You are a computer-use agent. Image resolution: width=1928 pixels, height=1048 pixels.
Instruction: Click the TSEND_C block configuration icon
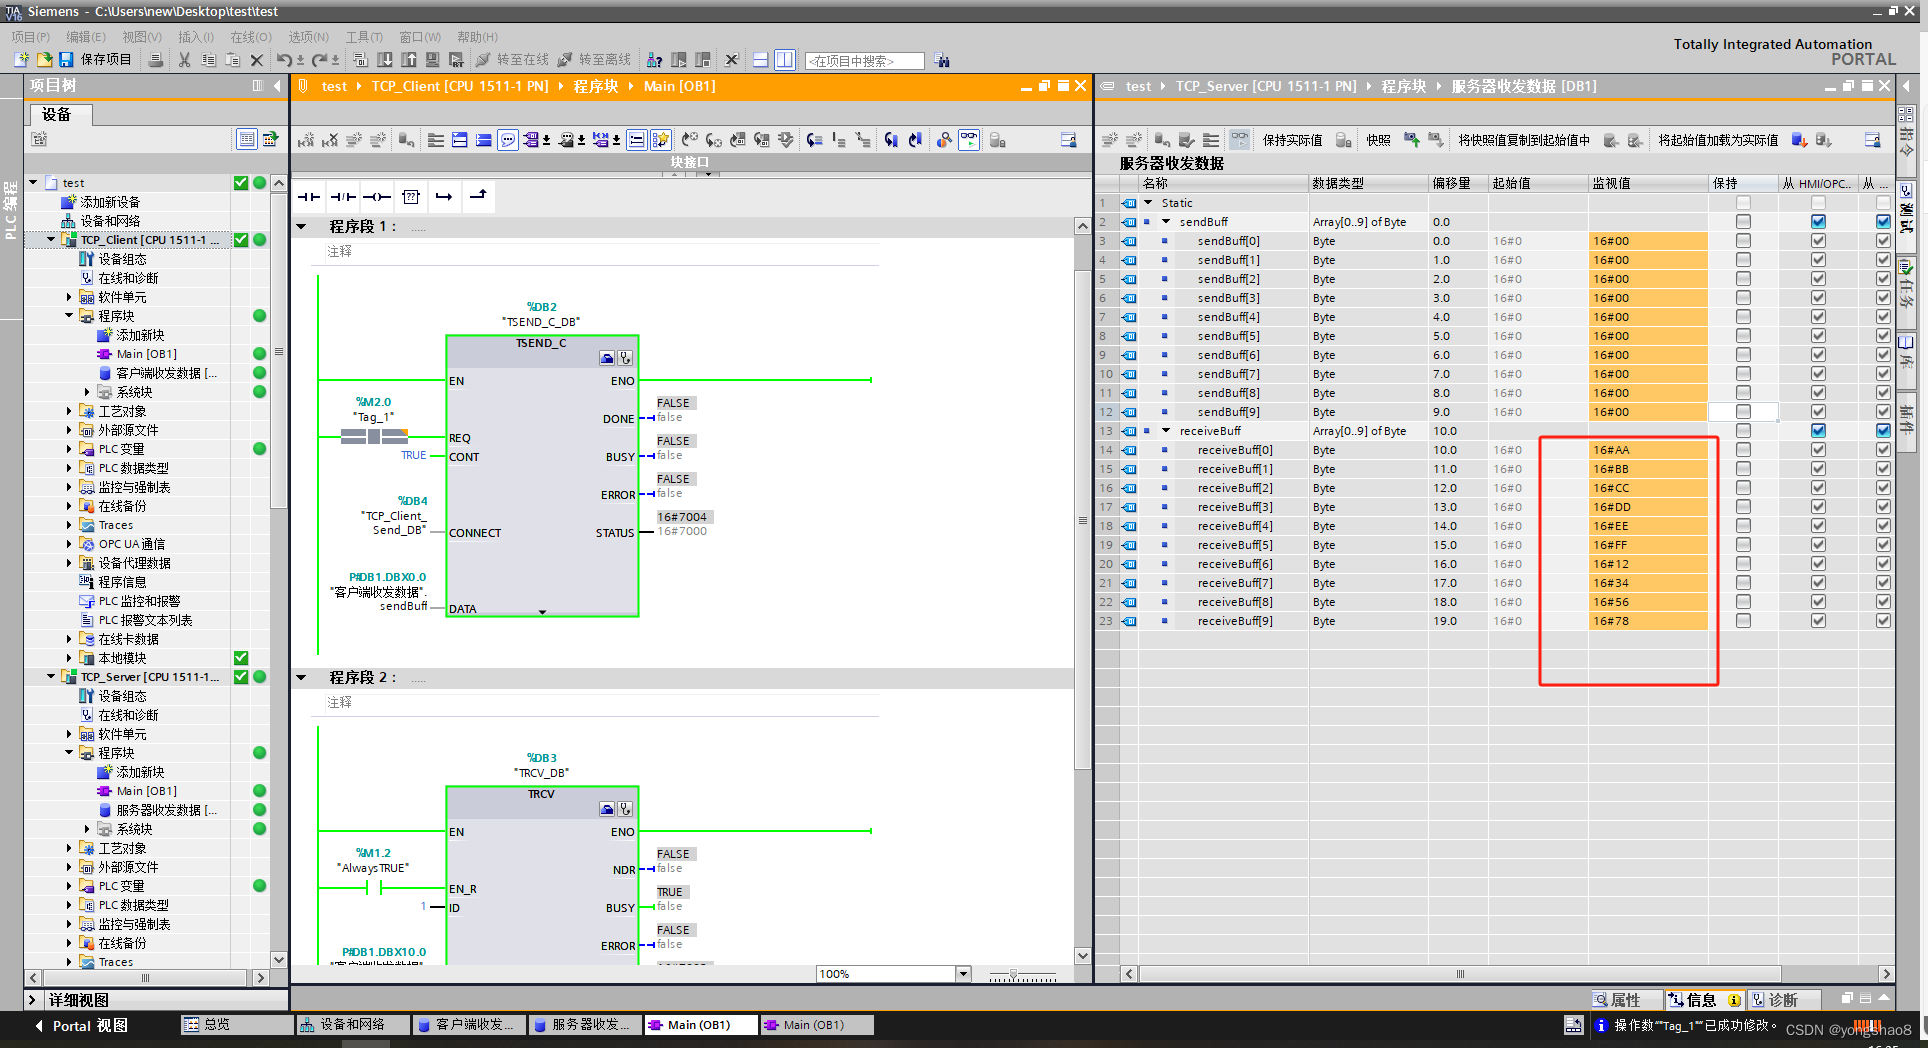pyautogui.click(x=607, y=357)
